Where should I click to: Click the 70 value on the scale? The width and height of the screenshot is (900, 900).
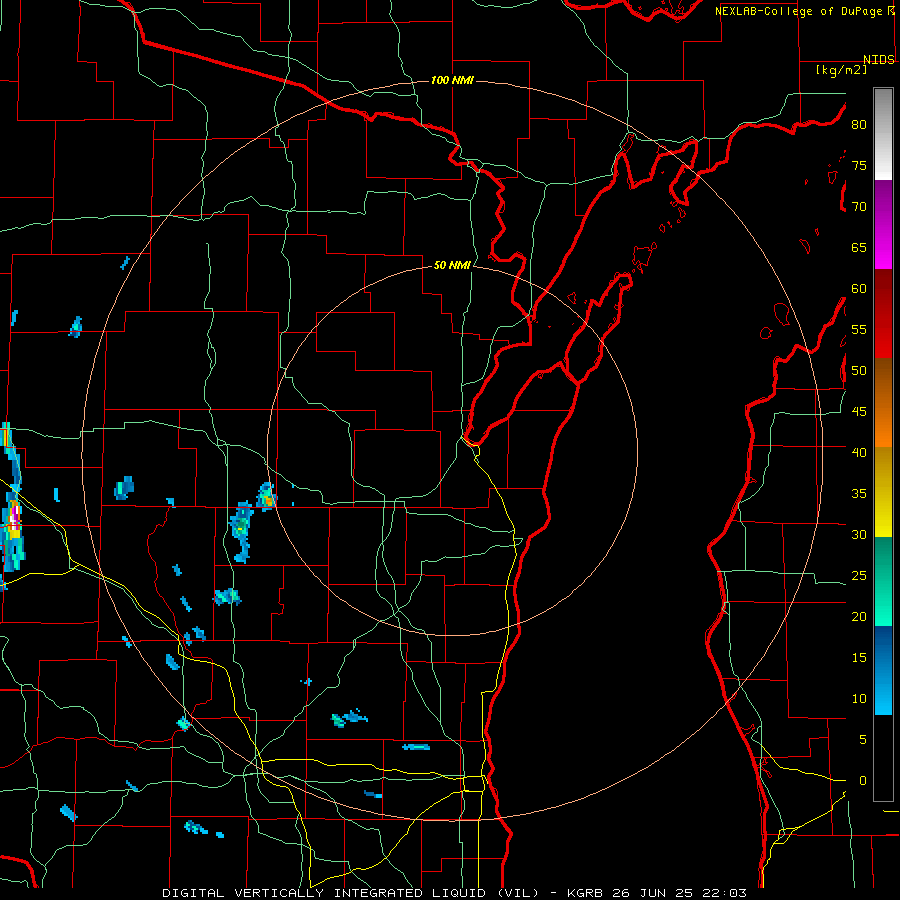[x=859, y=207]
